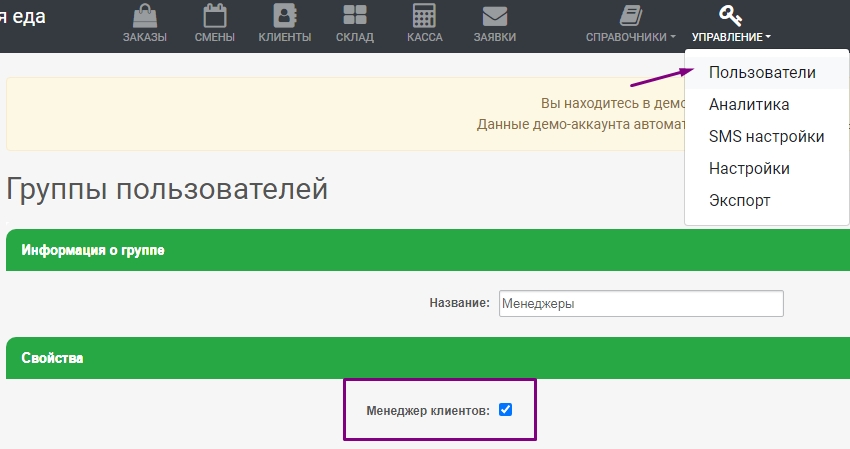Click Экспорт in the Управление menu

(739, 200)
